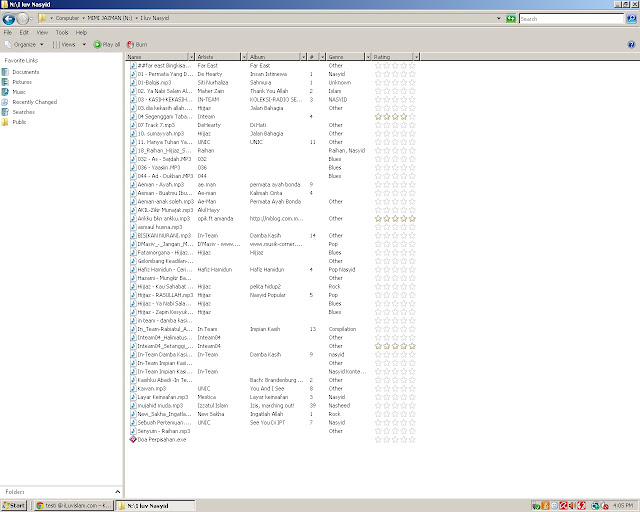Image resolution: width=640 pixels, height=512 pixels.
Task: Select the file AKIL-Zikir Munajat.mp3
Action: 165,210
